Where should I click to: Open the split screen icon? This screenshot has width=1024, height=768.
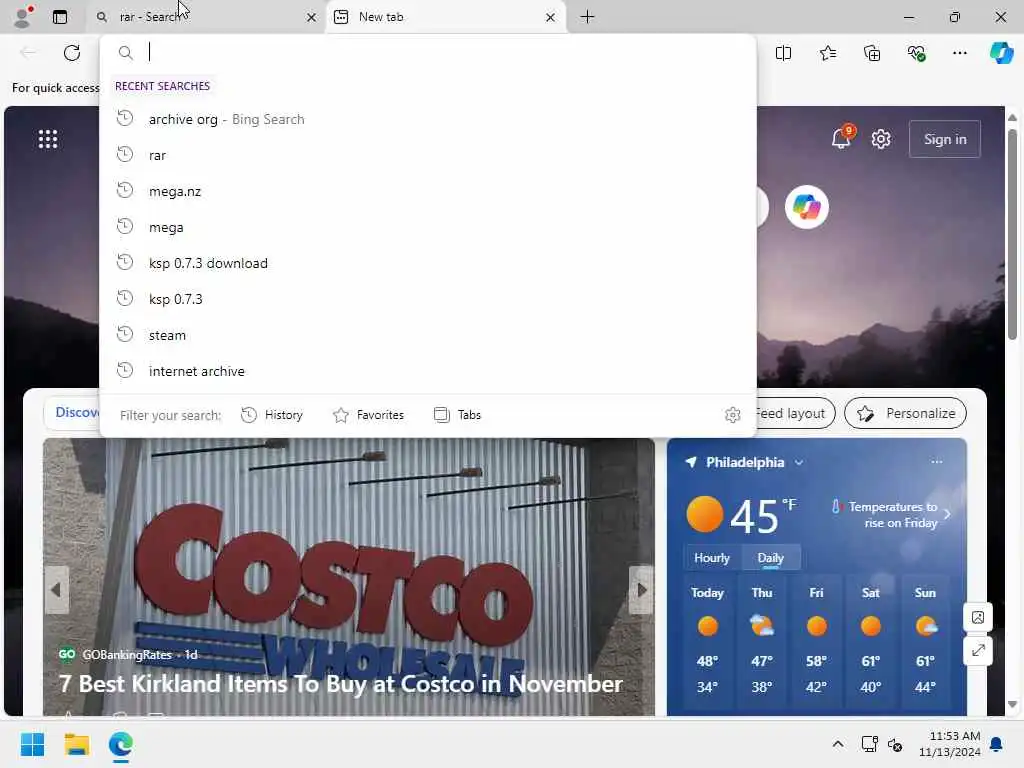pyautogui.click(x=783, y=53)
